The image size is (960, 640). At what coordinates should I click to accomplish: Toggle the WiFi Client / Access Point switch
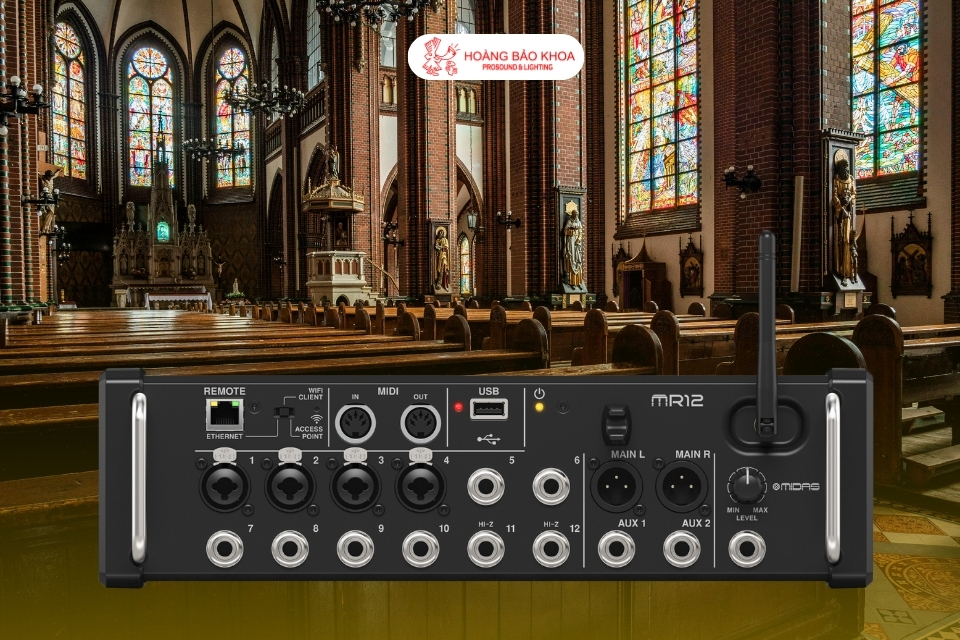282,411
